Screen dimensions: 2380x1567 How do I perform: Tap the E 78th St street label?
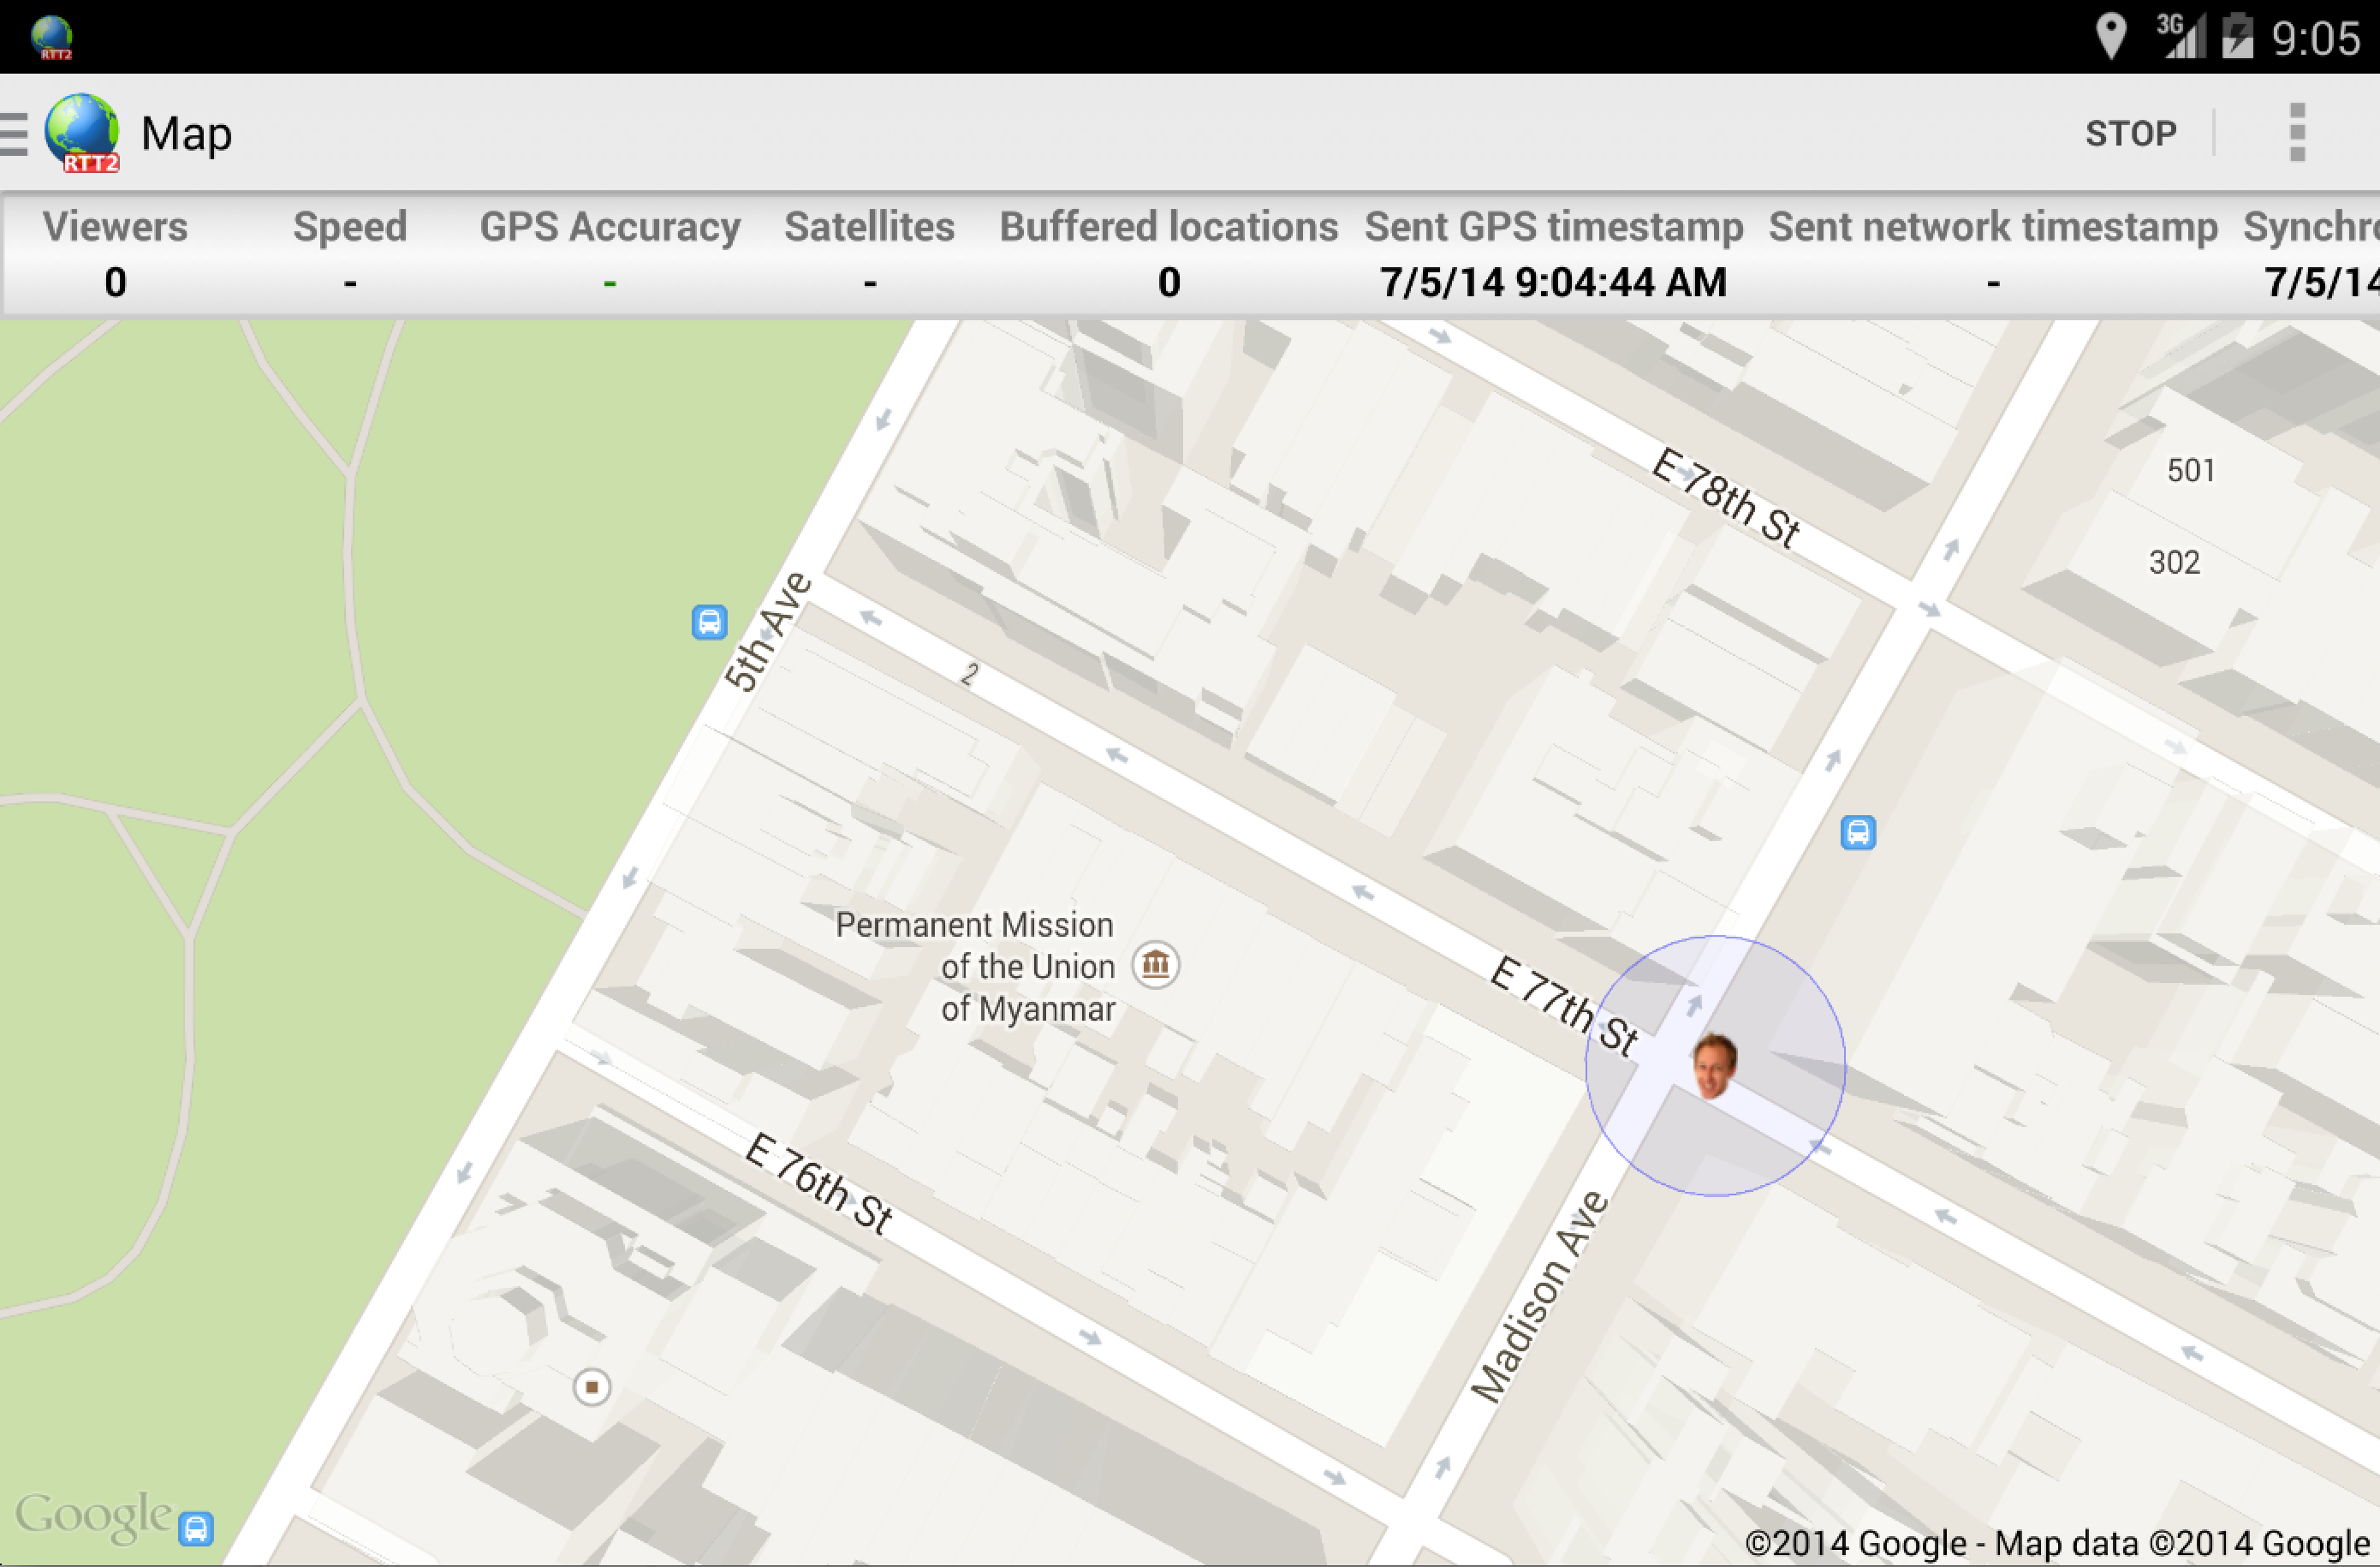tap(1726, 497)
